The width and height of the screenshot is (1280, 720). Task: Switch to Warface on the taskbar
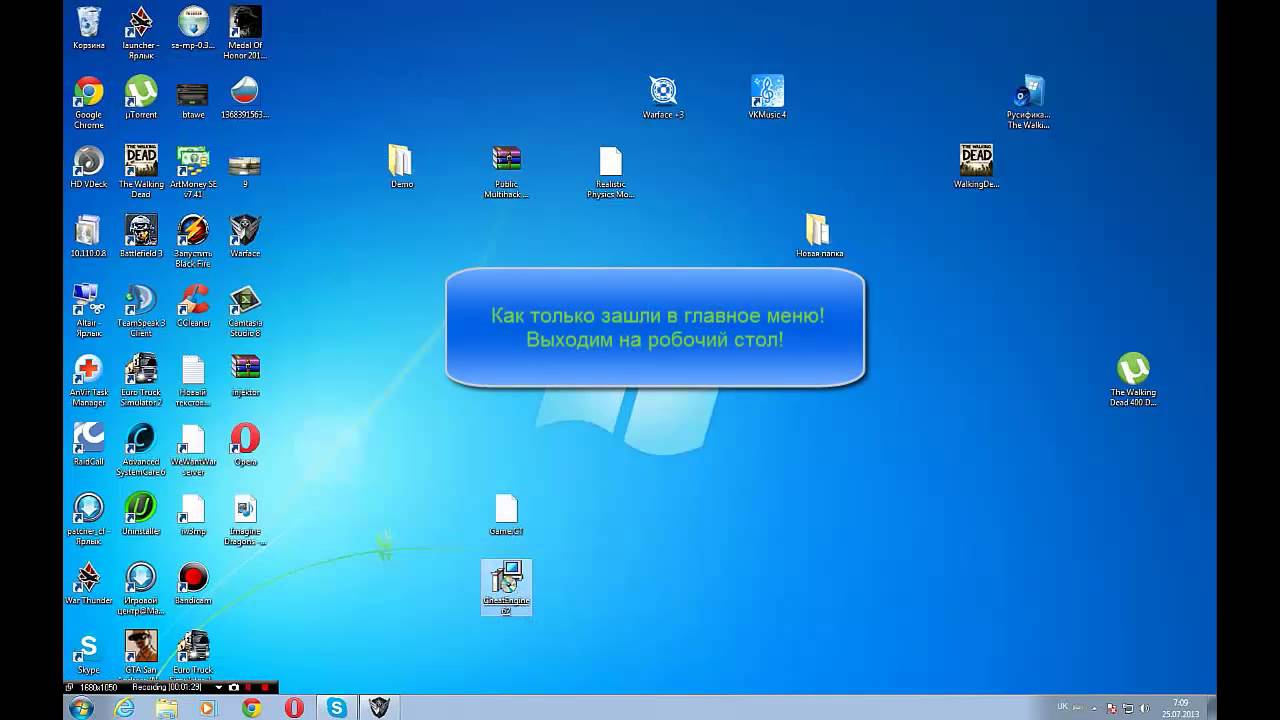click(380, 707)
